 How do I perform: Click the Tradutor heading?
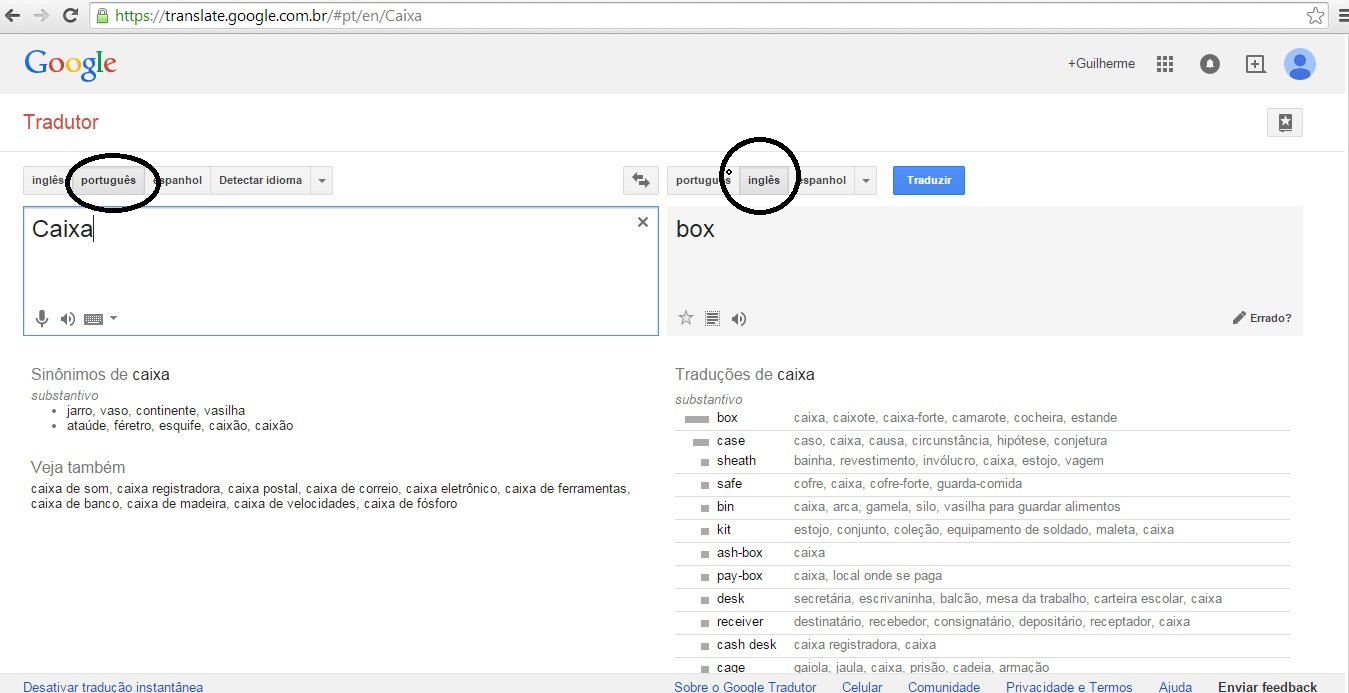[61, 122]
